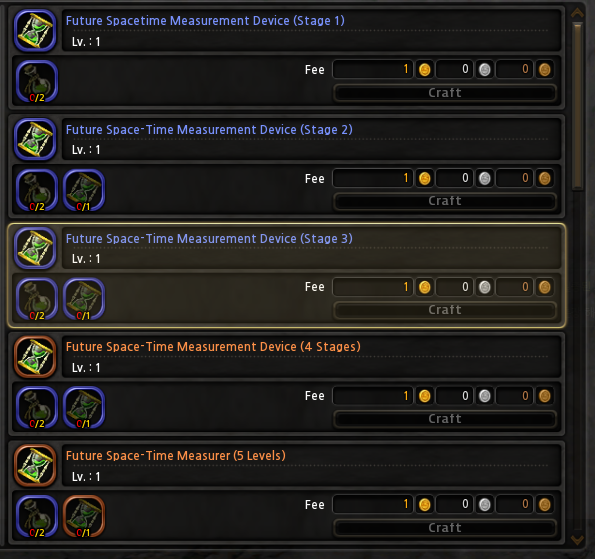Click Stage 1 potion ingredient icon 0/2

(37, 81)
